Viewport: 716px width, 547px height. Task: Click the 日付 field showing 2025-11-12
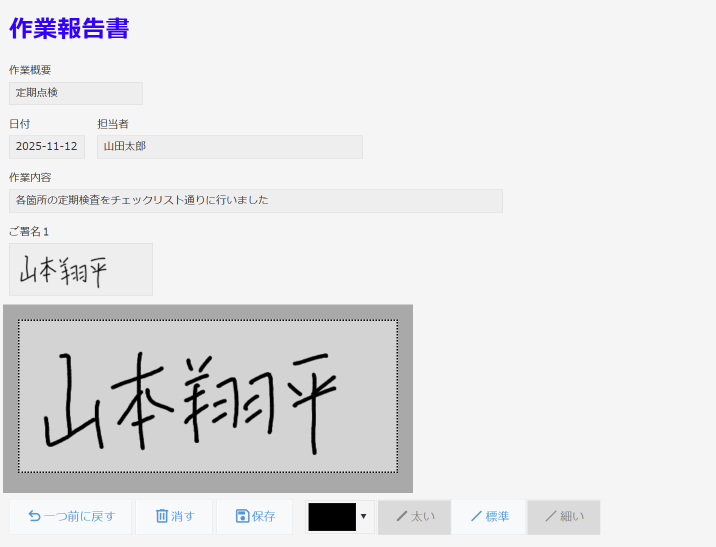tap(47, 147)
